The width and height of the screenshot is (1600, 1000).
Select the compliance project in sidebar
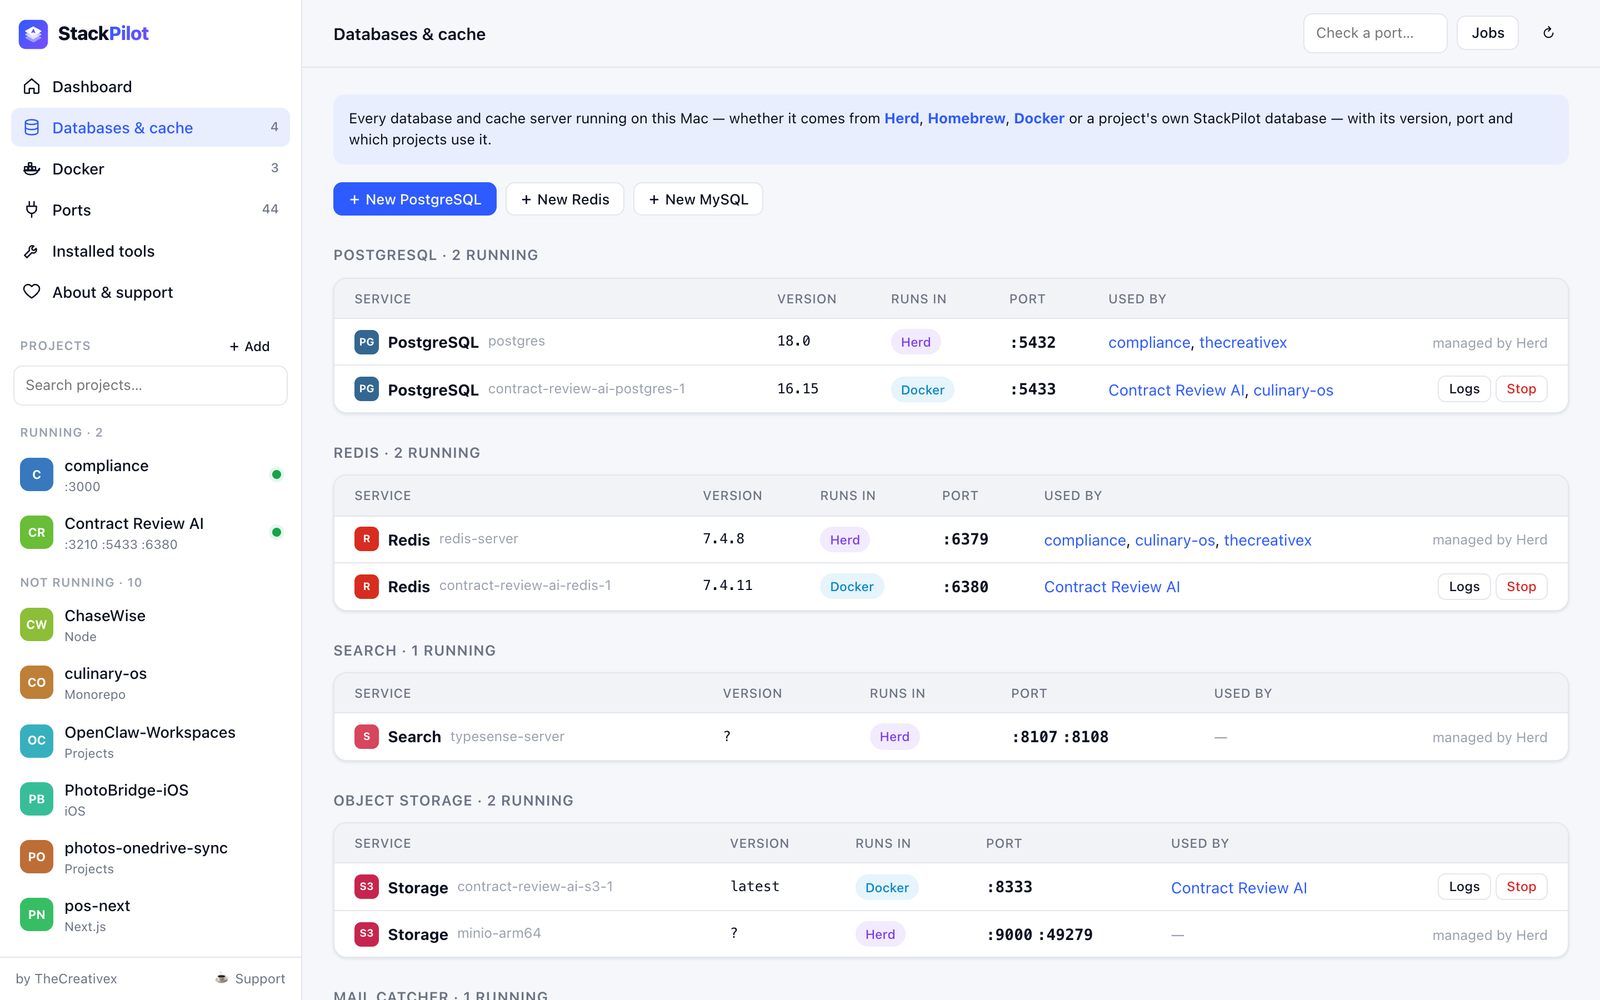pos(150,475)
